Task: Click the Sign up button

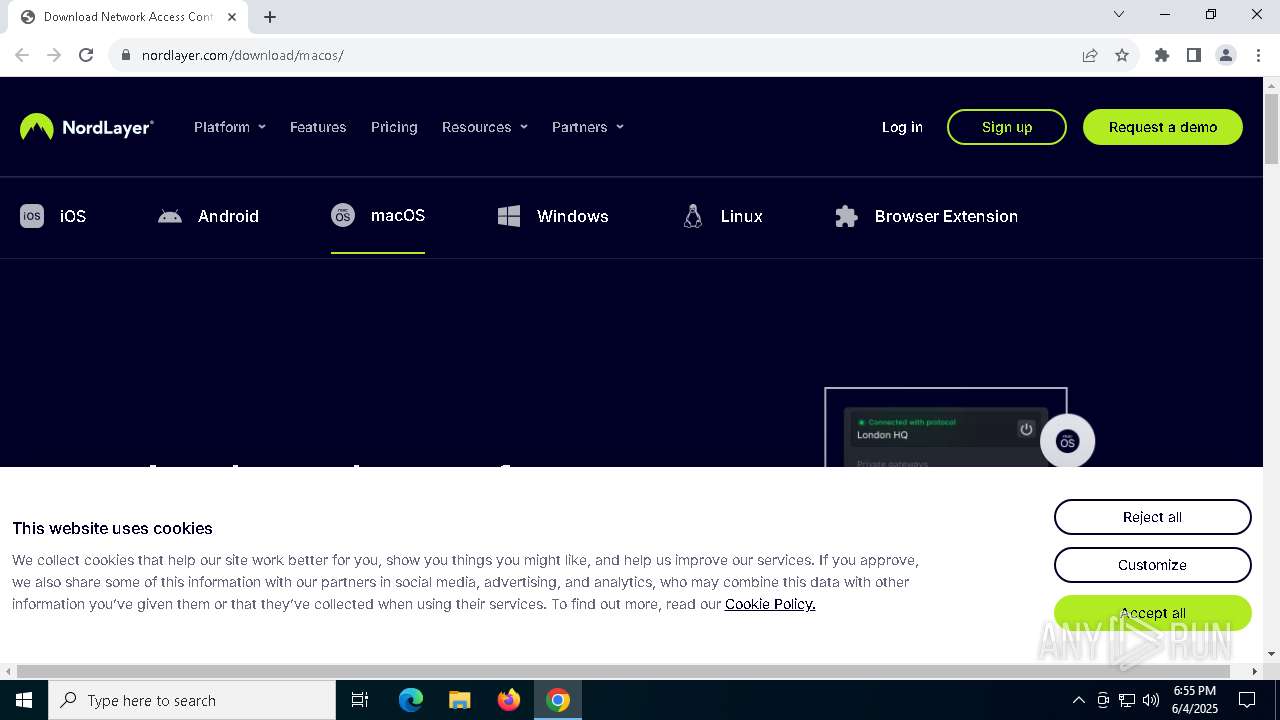Action: tap(1007, 127)
